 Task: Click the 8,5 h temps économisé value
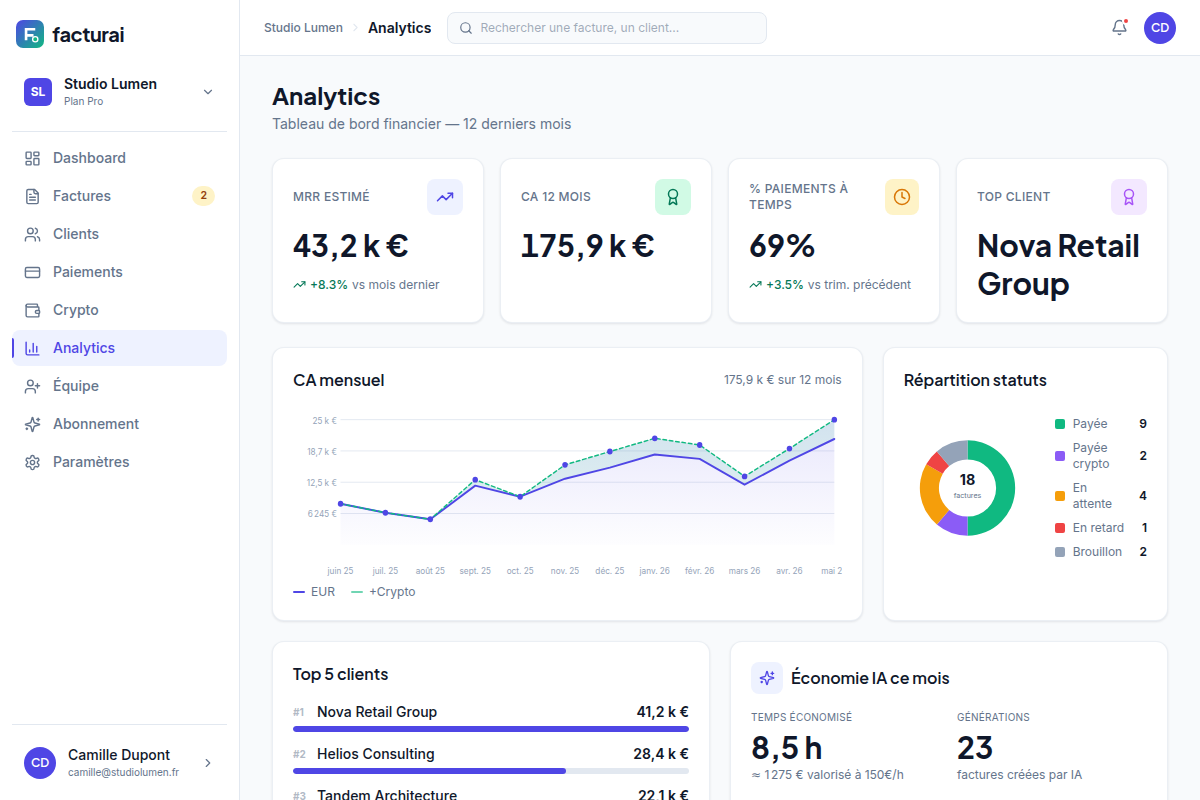(x=787, y=748)
